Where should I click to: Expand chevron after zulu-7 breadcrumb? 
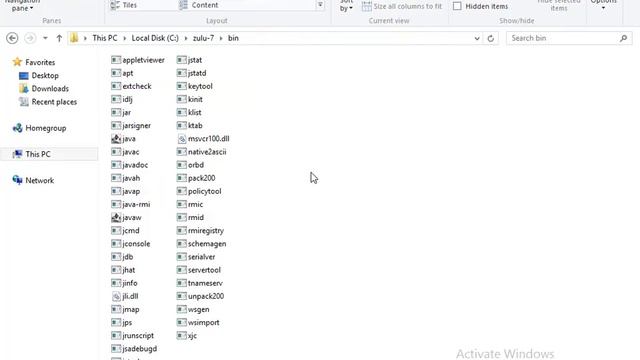tap(221, 38)
